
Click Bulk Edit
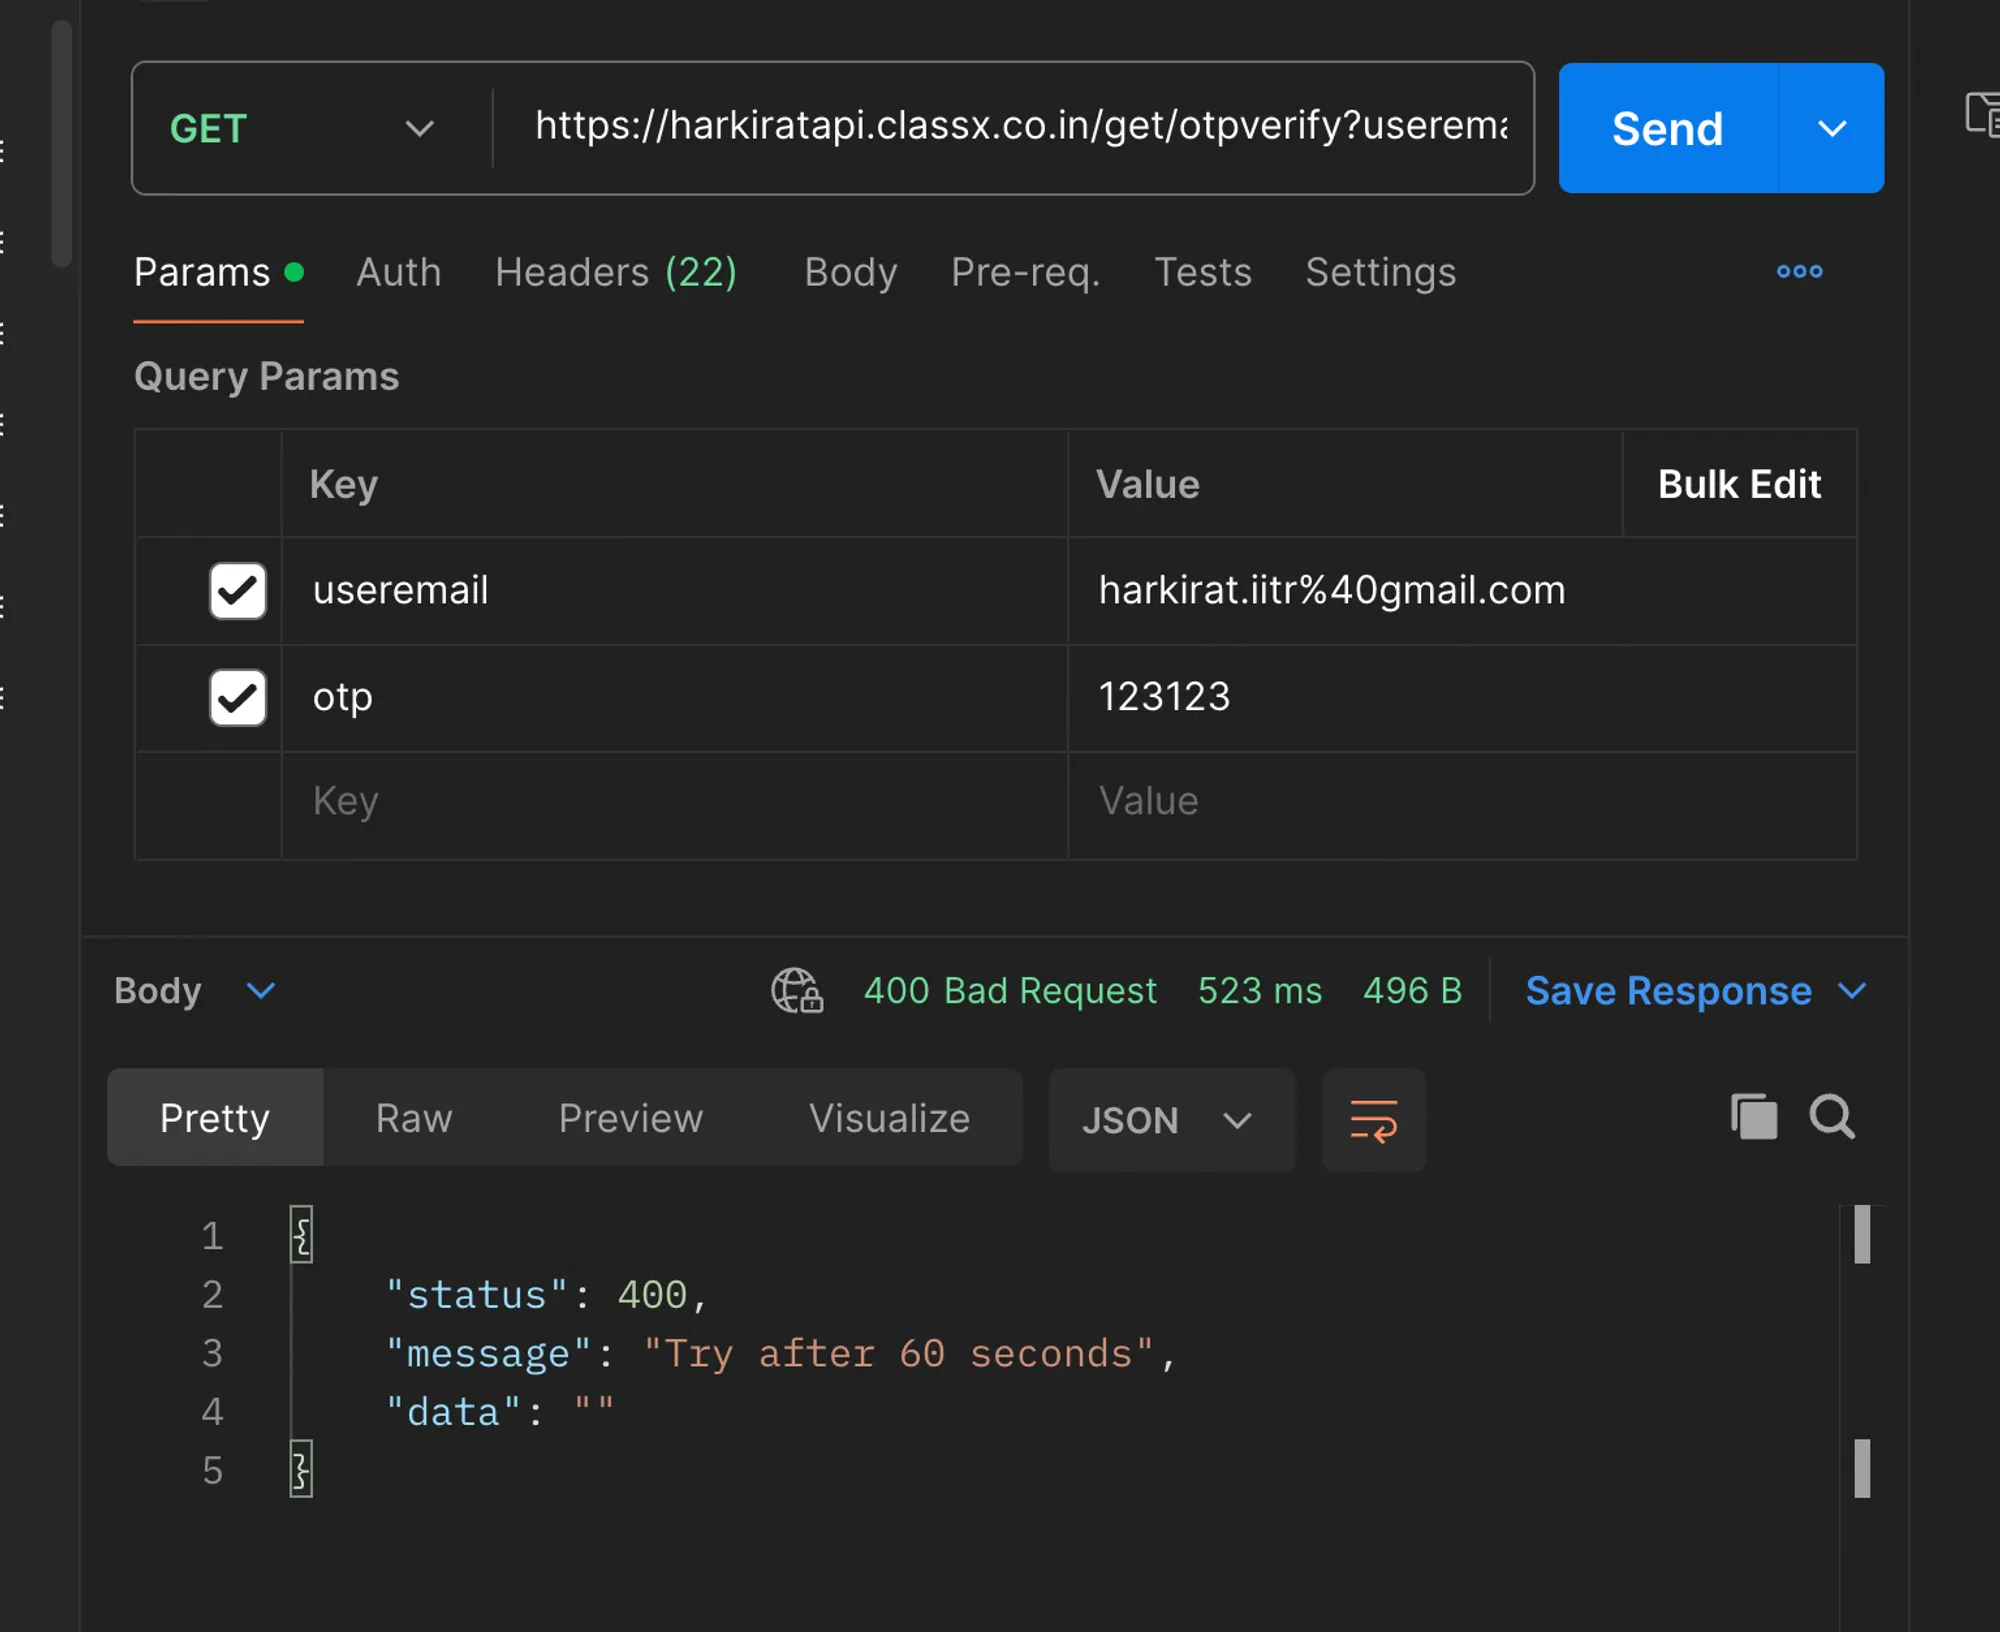coord(1740,484)
